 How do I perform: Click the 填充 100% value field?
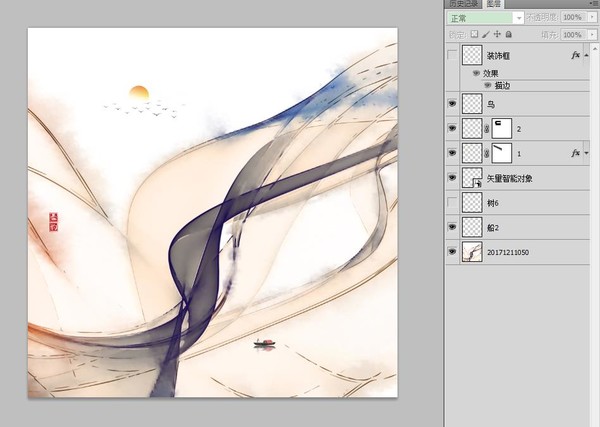click(x=573, y=35)
